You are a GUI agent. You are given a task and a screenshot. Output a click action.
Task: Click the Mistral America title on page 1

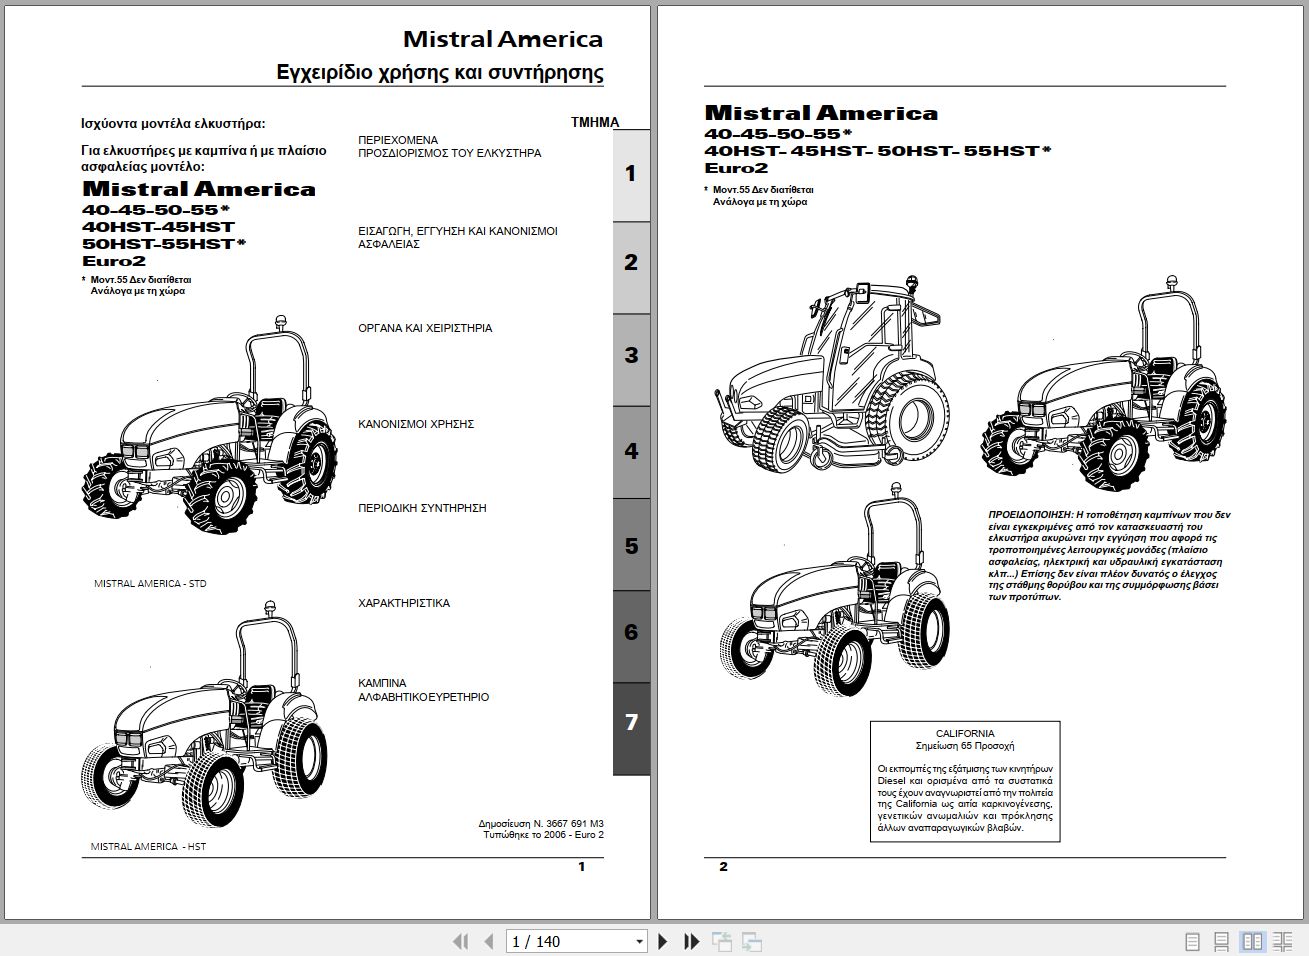coord(503,39)
